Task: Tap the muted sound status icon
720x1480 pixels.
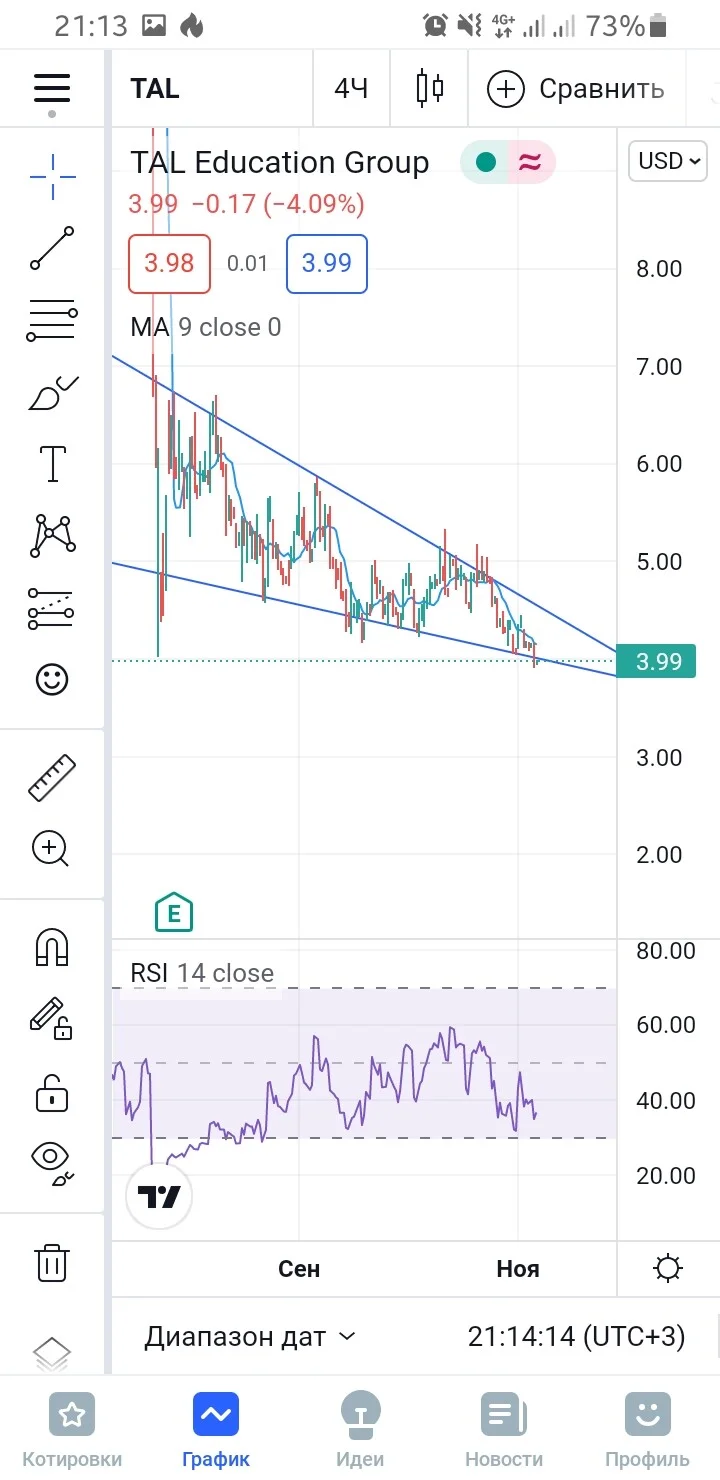Action: pyautogui.click(x=469, y=26)
